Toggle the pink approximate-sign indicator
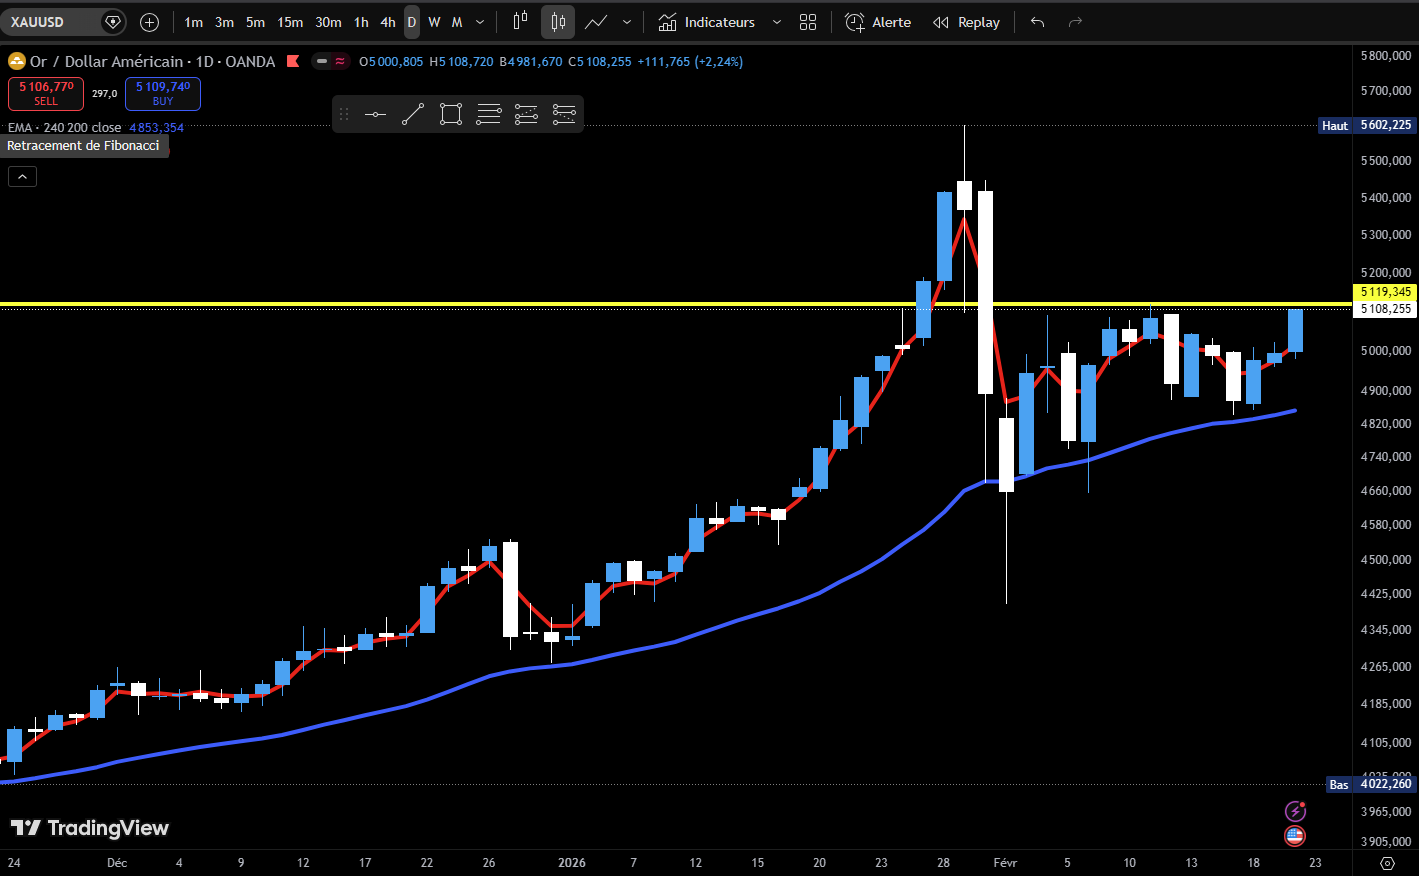This screenshot has height=876, width=1419. pos(340,61)
